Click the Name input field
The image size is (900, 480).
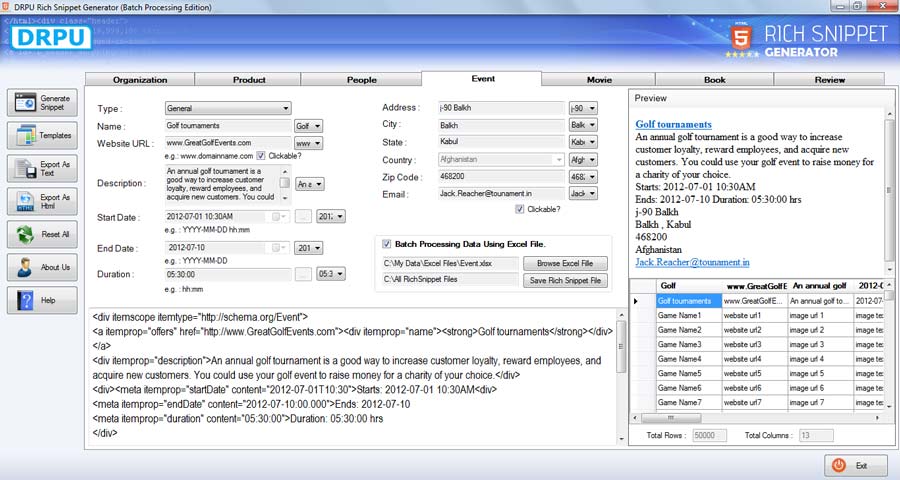click(x=228, y=126)
